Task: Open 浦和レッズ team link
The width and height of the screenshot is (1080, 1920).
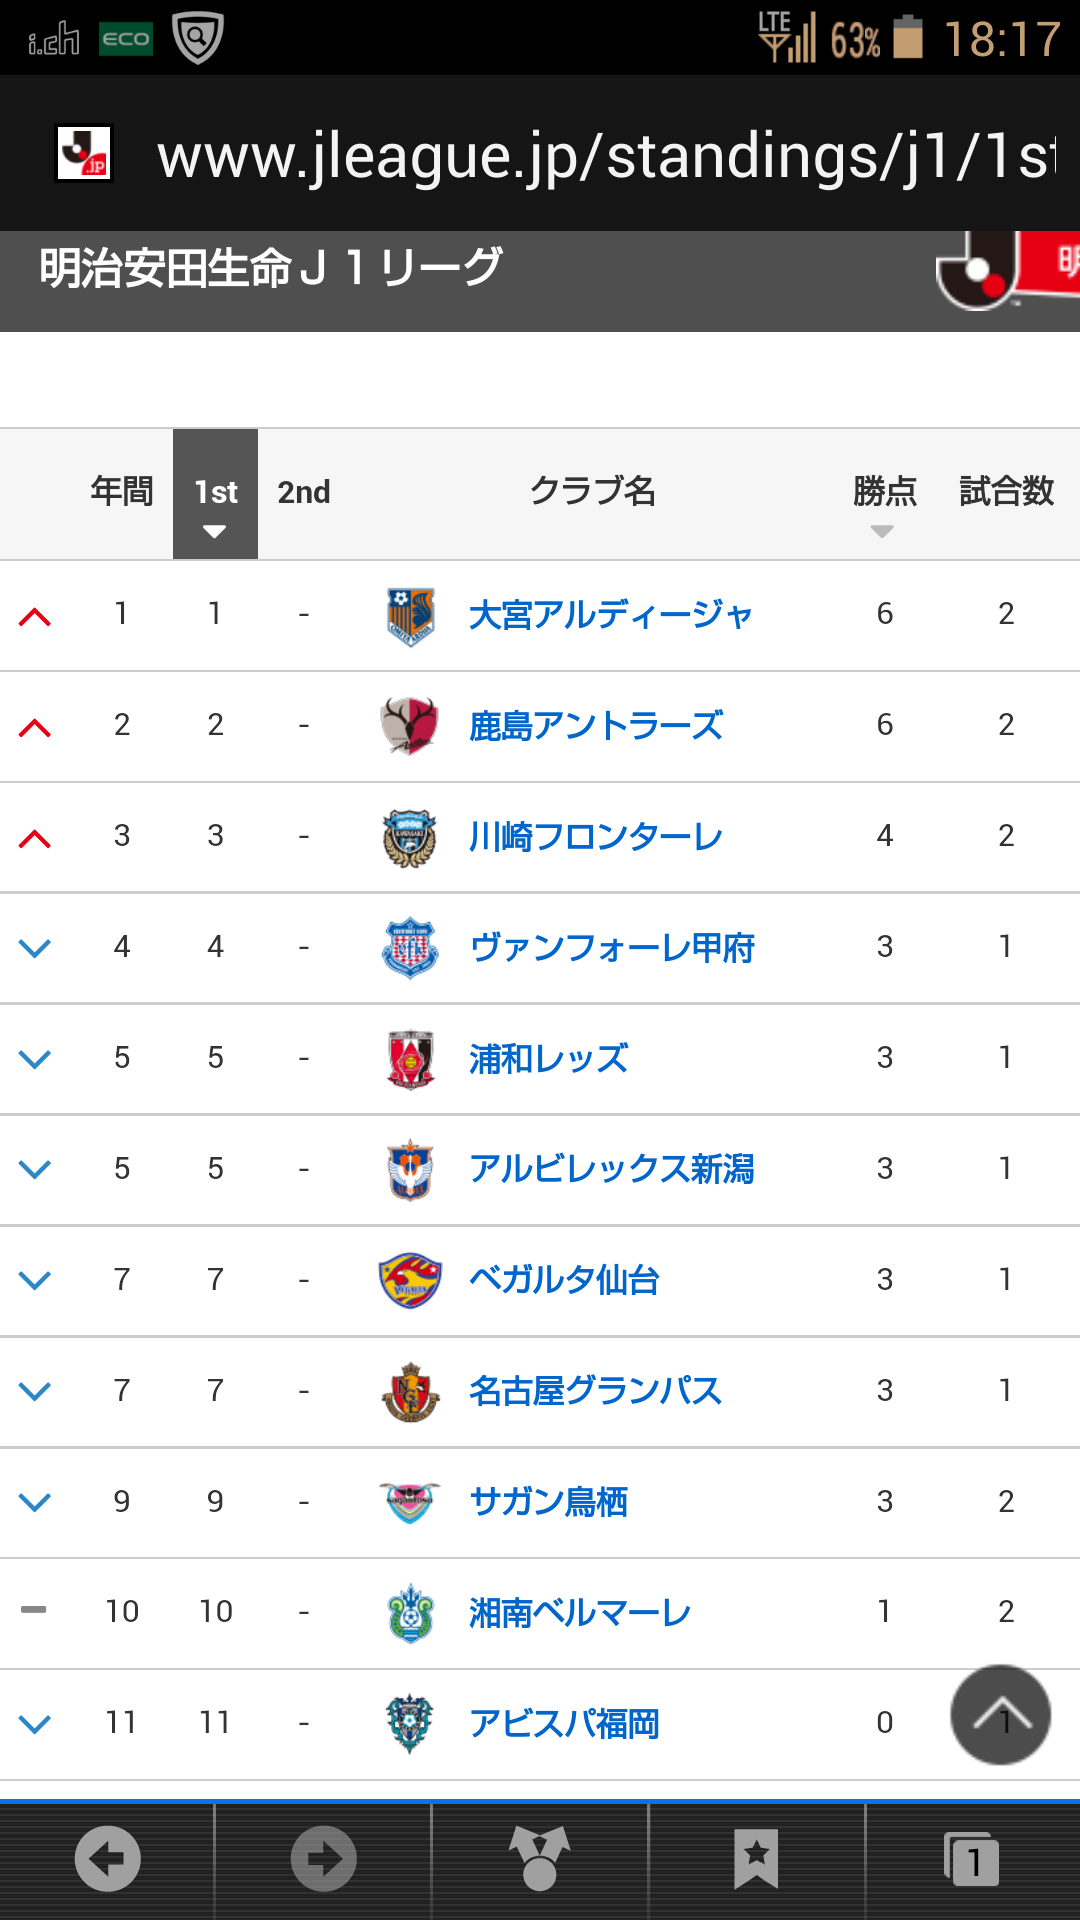Action: pyautogui.click(x=549, y=1058)
